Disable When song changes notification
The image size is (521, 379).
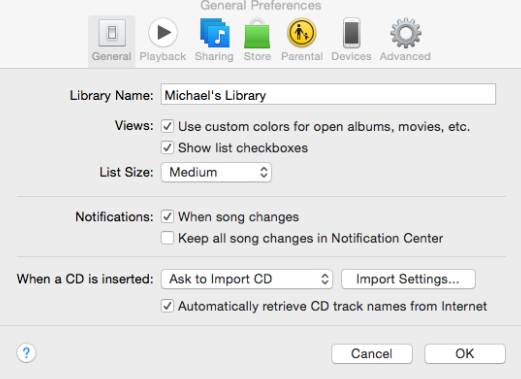(x=167, y=217)
